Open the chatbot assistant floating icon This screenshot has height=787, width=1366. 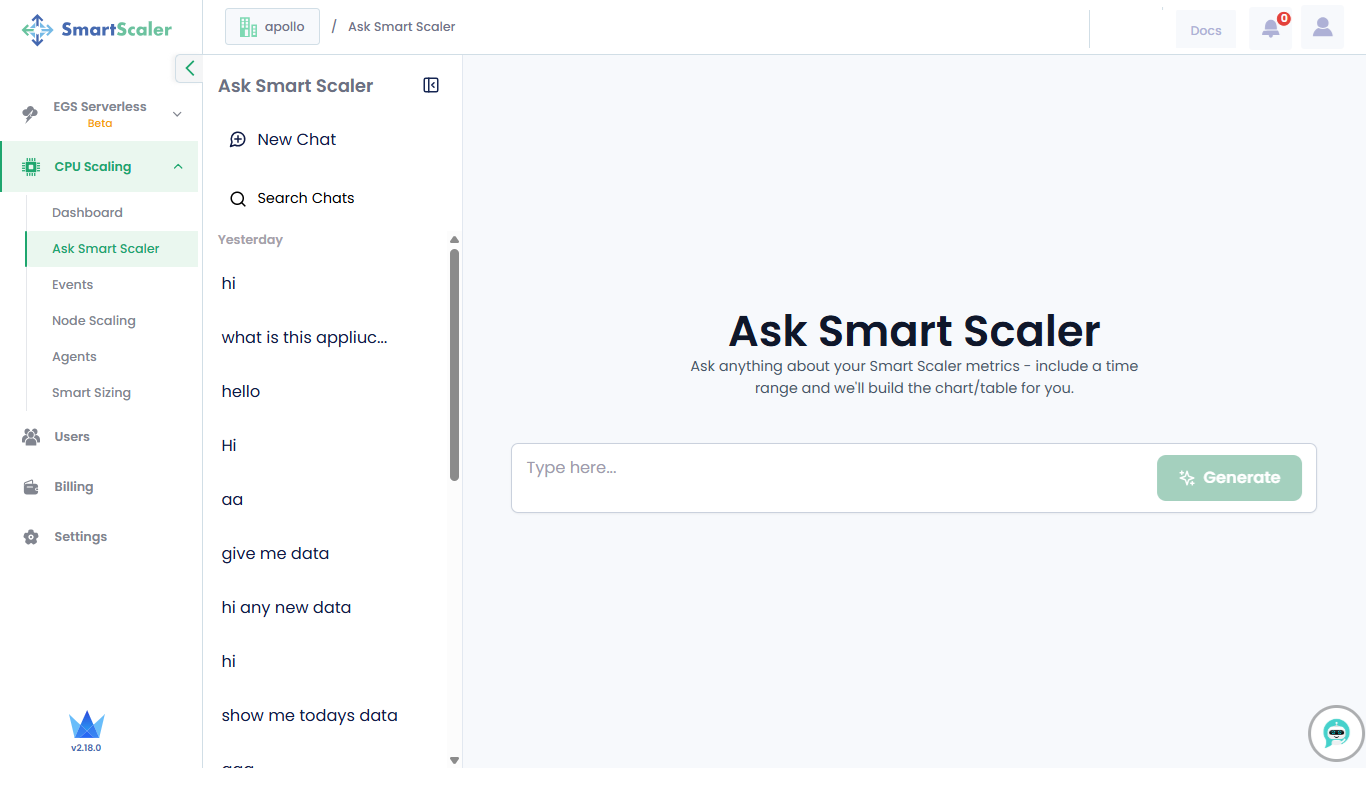[x=1336, y=733]
